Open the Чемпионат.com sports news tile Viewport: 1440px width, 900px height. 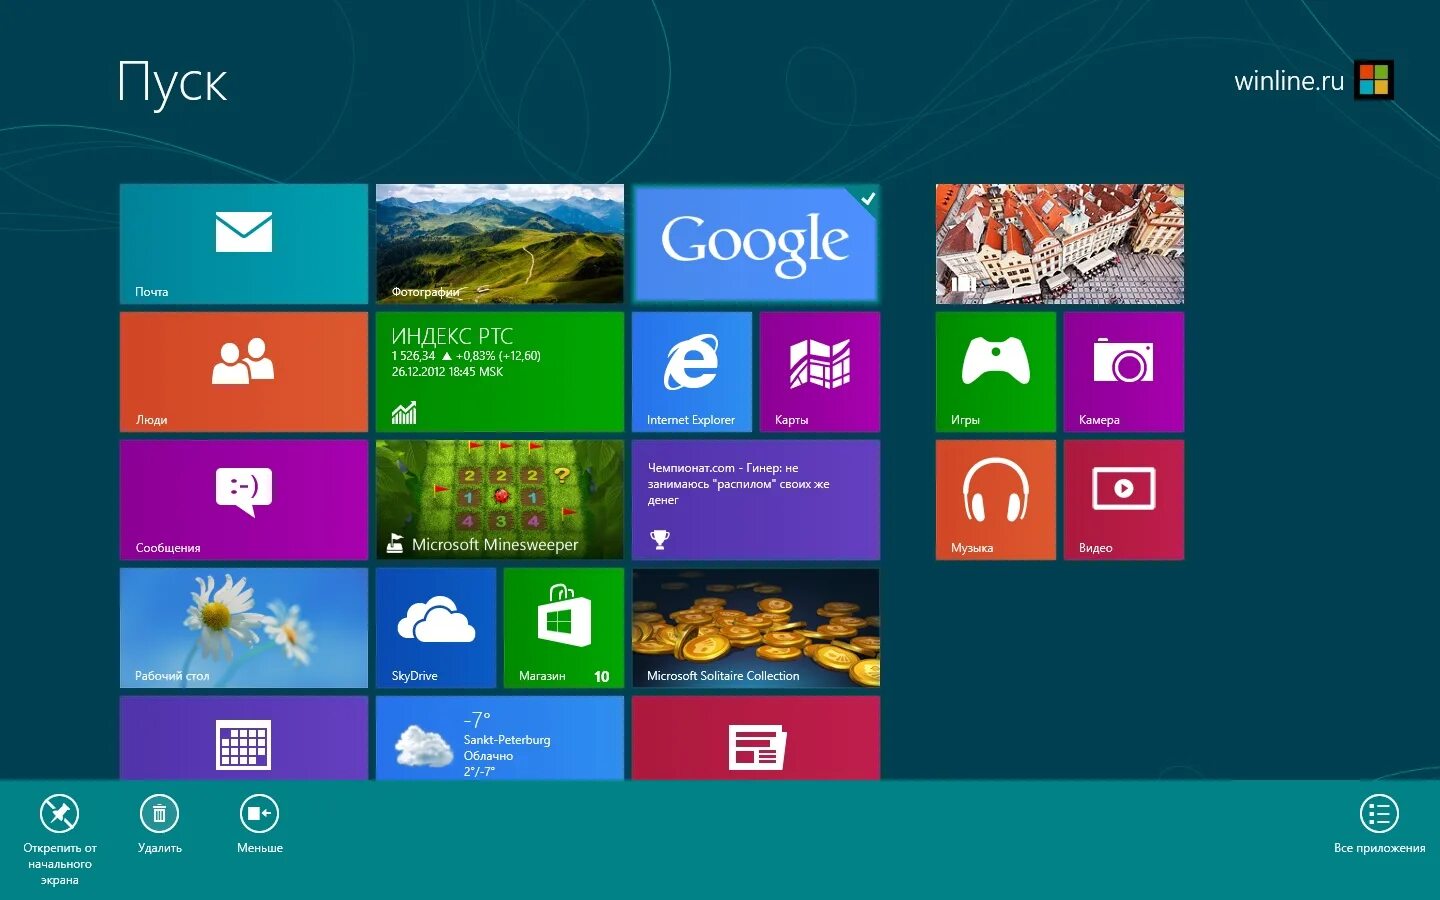coord(756,500)
